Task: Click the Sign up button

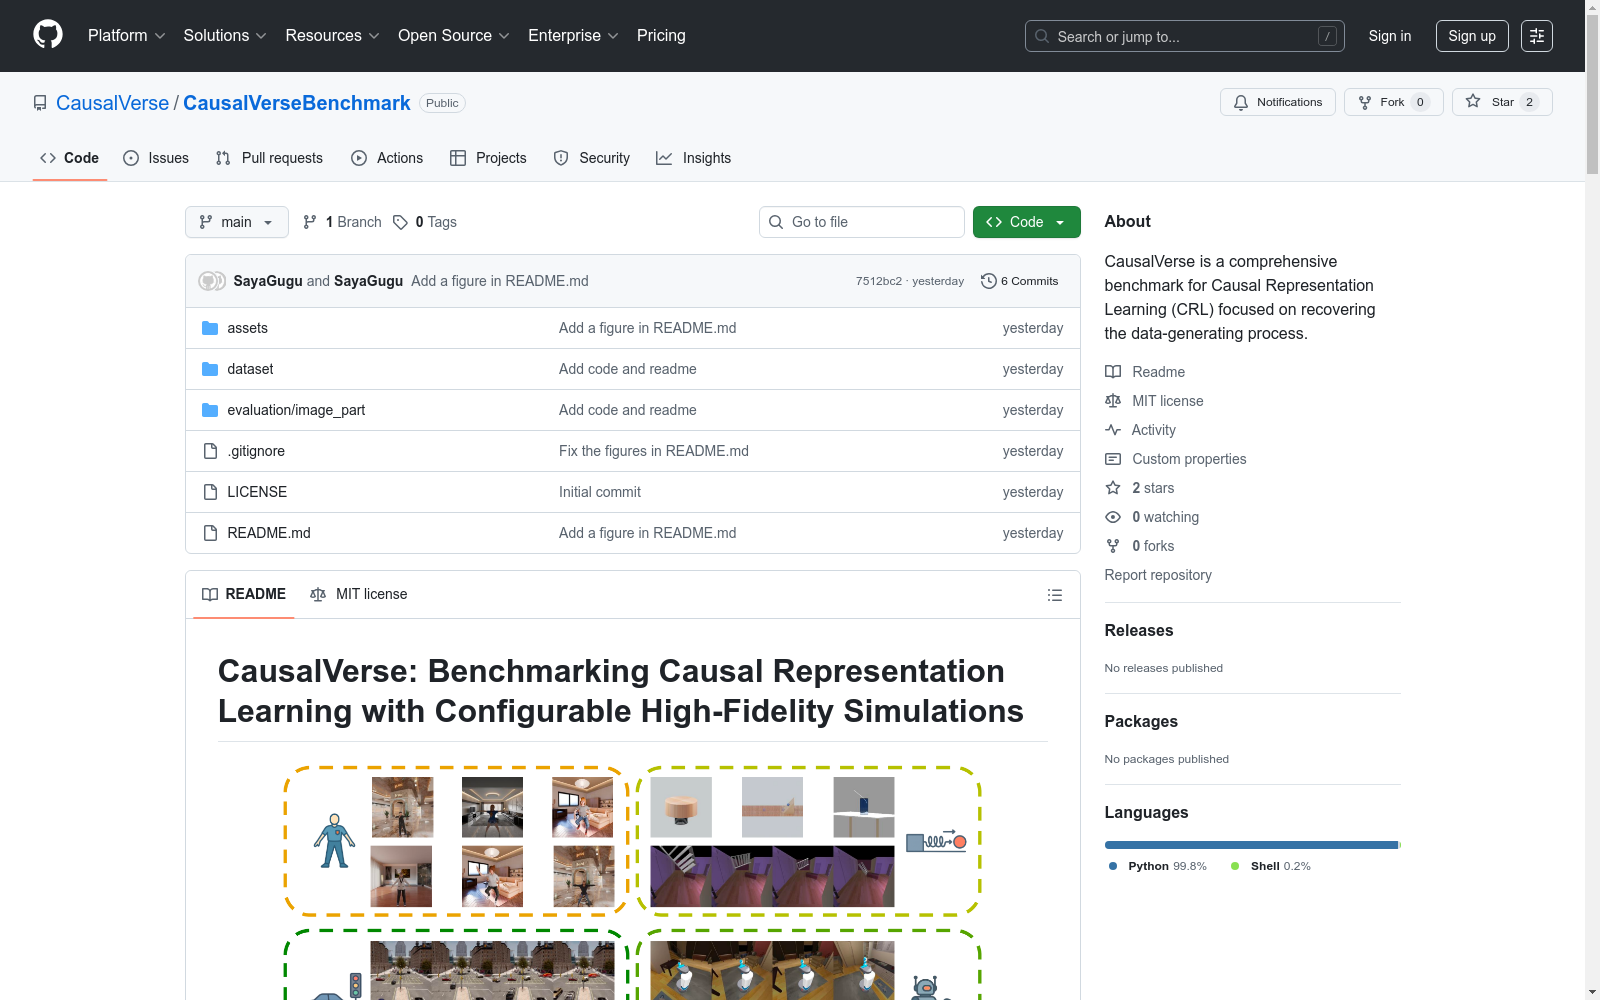Action: pos(1472,36)
